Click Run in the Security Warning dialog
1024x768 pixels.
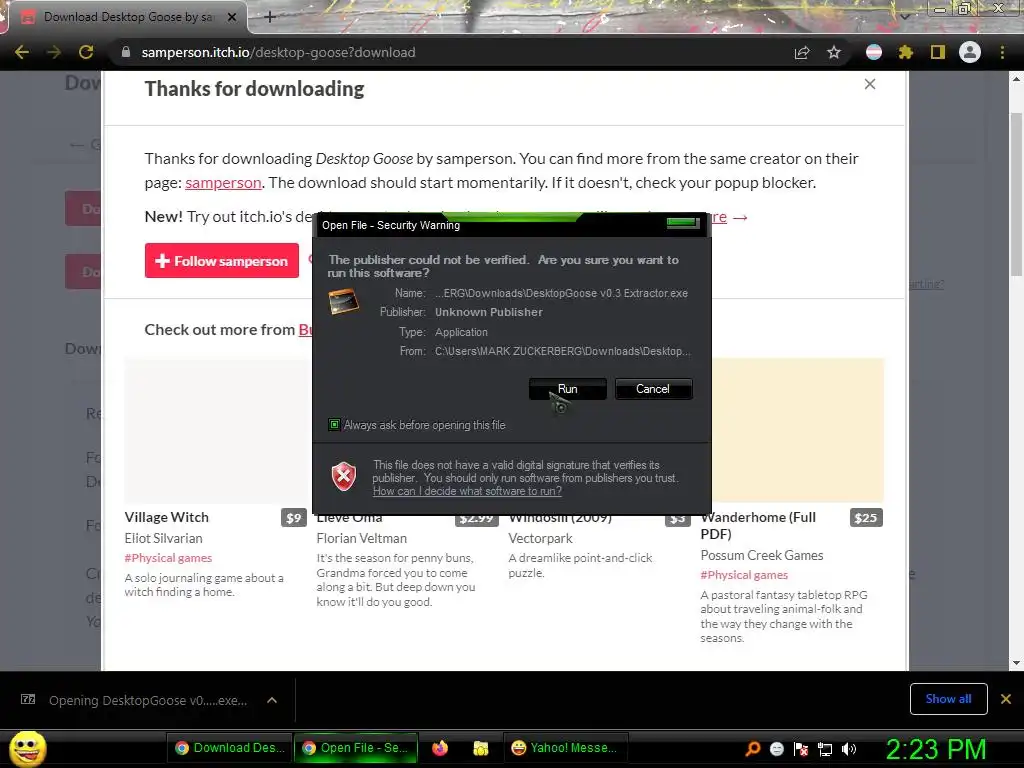[568, 389]
